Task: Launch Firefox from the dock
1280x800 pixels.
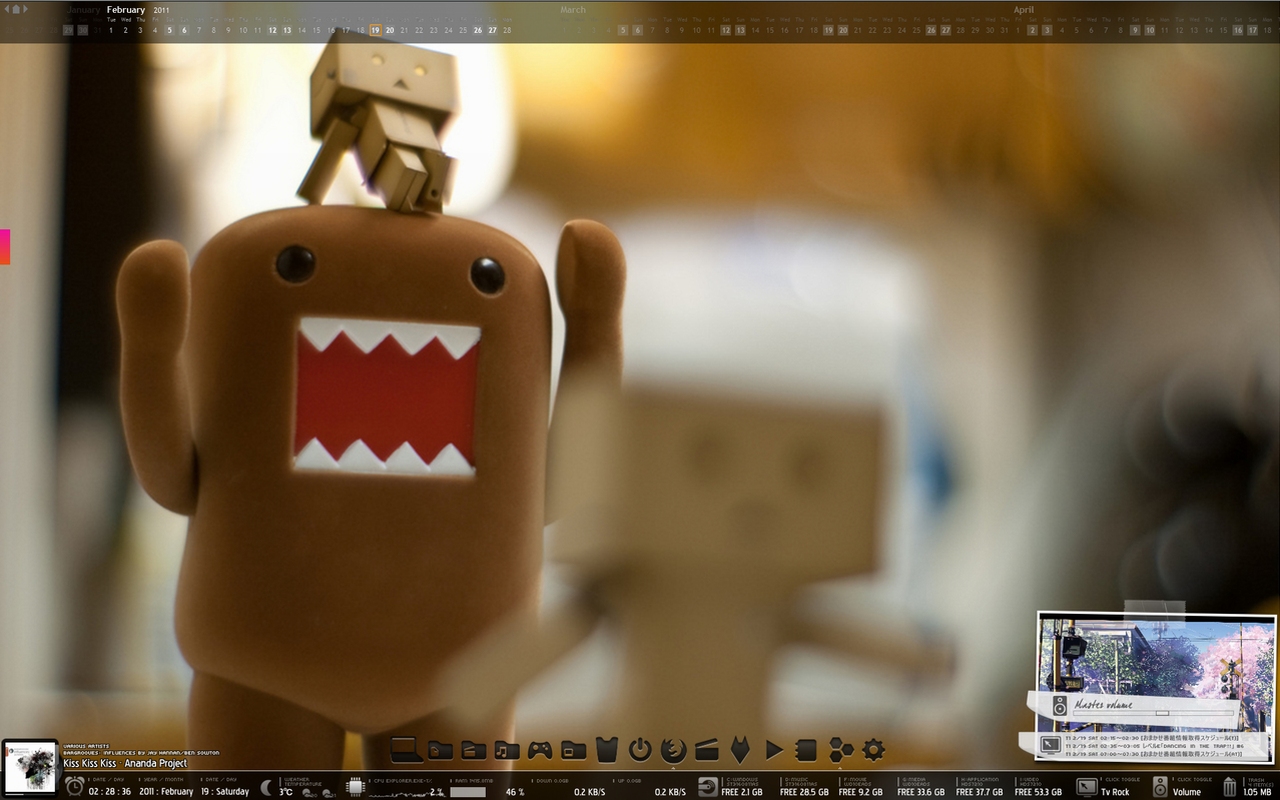Action: 674,749
